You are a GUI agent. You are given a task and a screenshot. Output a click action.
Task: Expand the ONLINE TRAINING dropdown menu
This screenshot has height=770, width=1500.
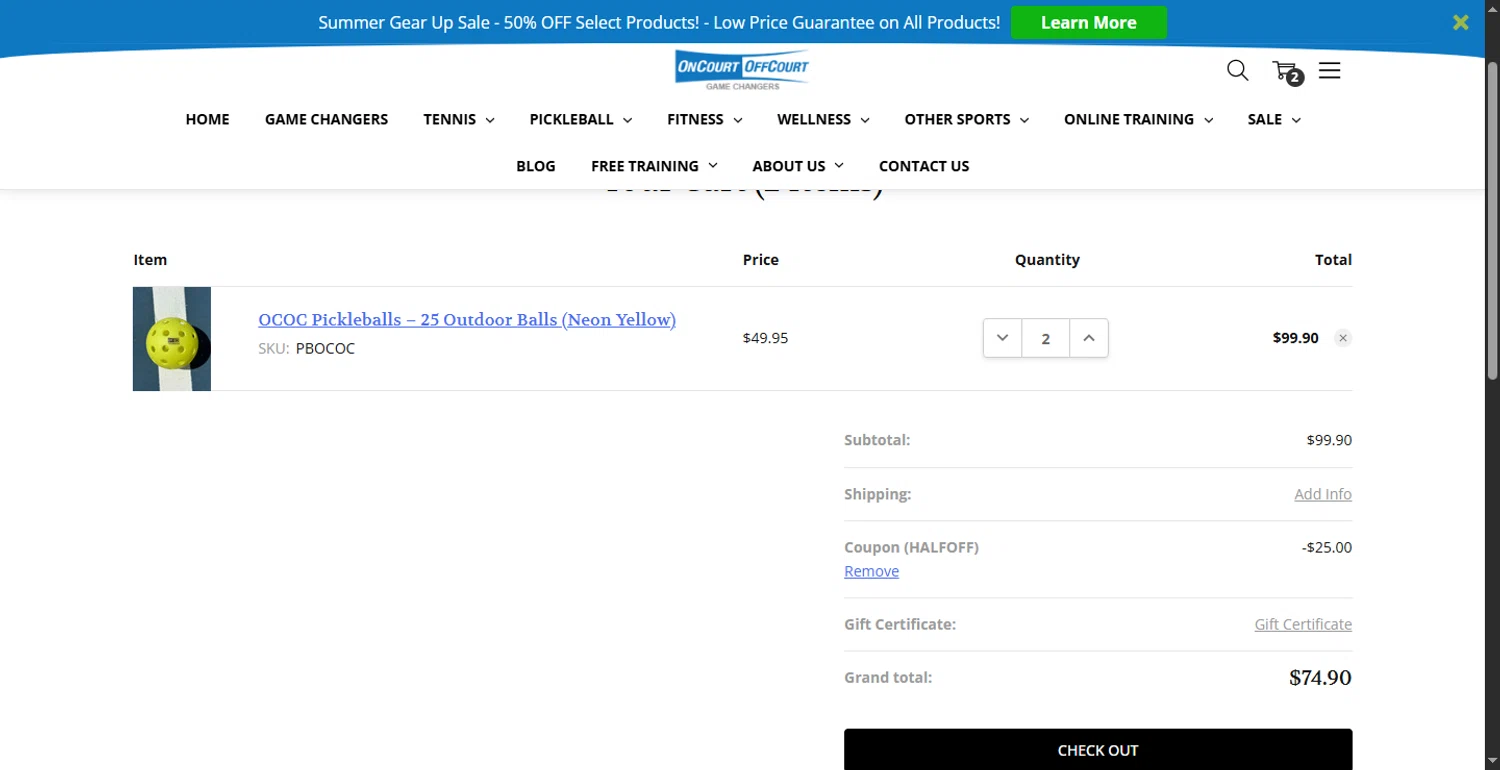tap(1139, 119)
